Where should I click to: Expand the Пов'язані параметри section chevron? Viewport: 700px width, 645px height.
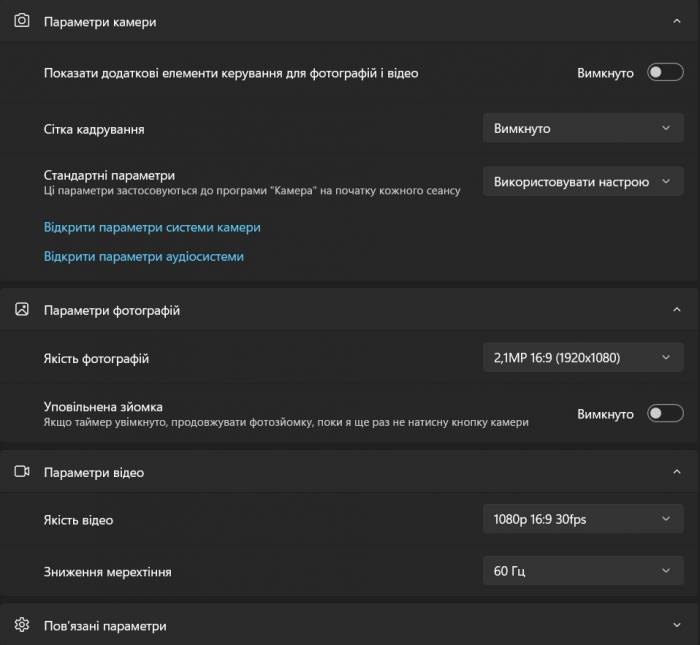[677, 625]
